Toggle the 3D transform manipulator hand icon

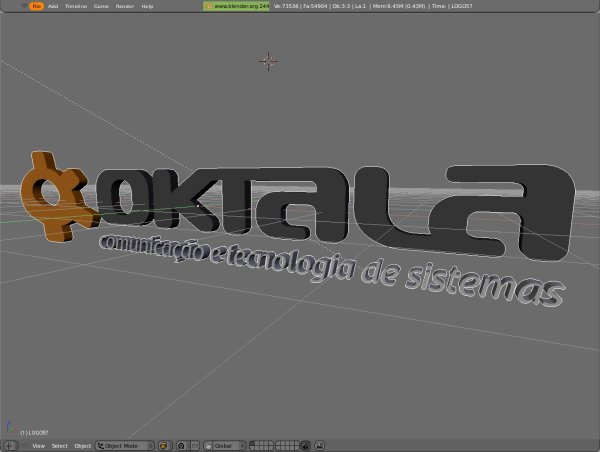[x=207, y=445]
